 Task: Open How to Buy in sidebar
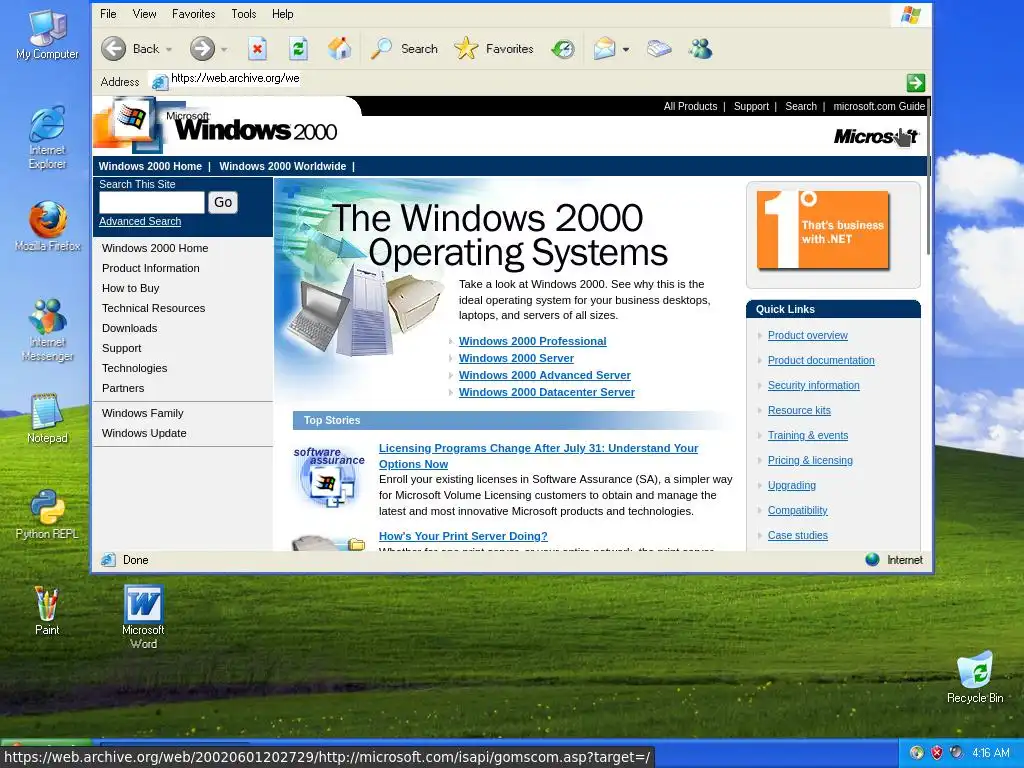point(131,288)
